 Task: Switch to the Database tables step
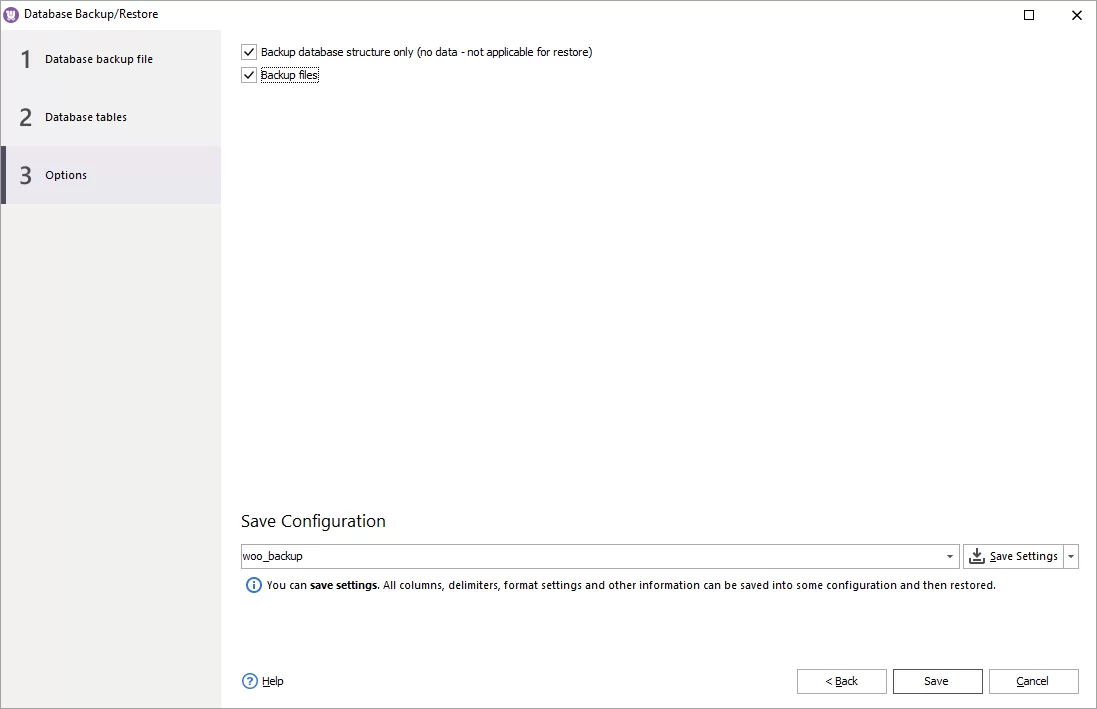pos(86,117)
